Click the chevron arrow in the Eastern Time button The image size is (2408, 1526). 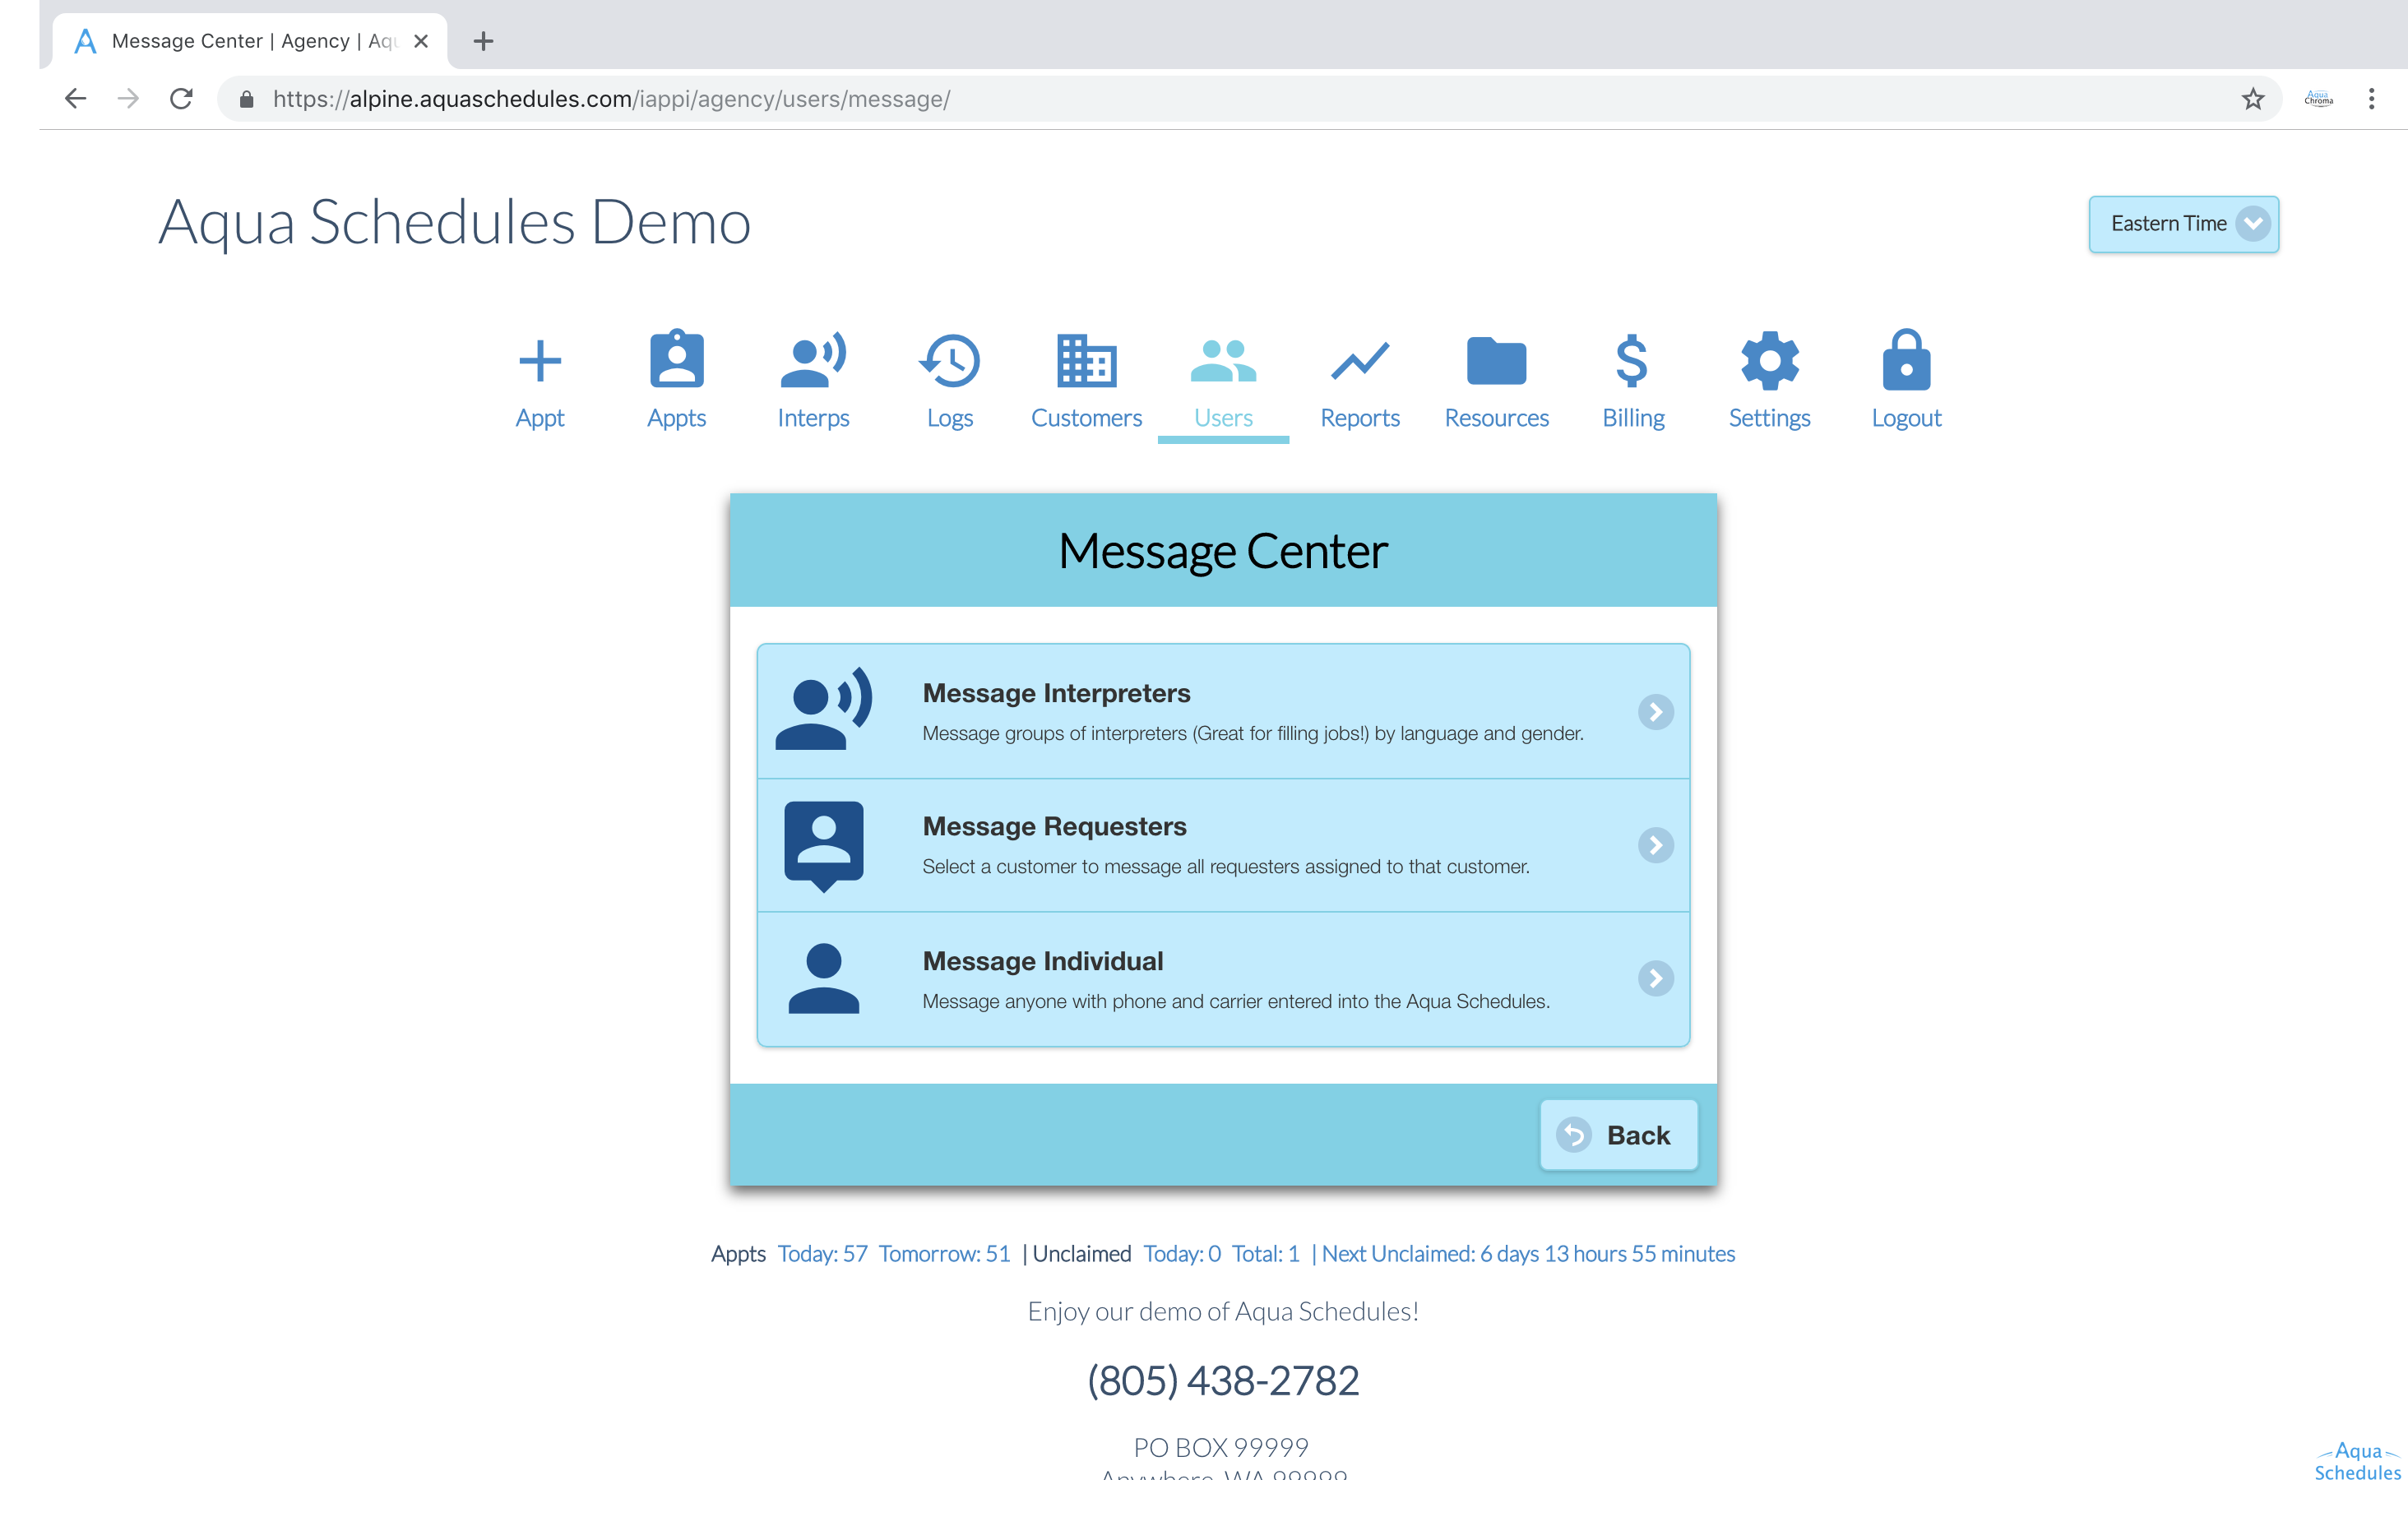coord(2253,224)
